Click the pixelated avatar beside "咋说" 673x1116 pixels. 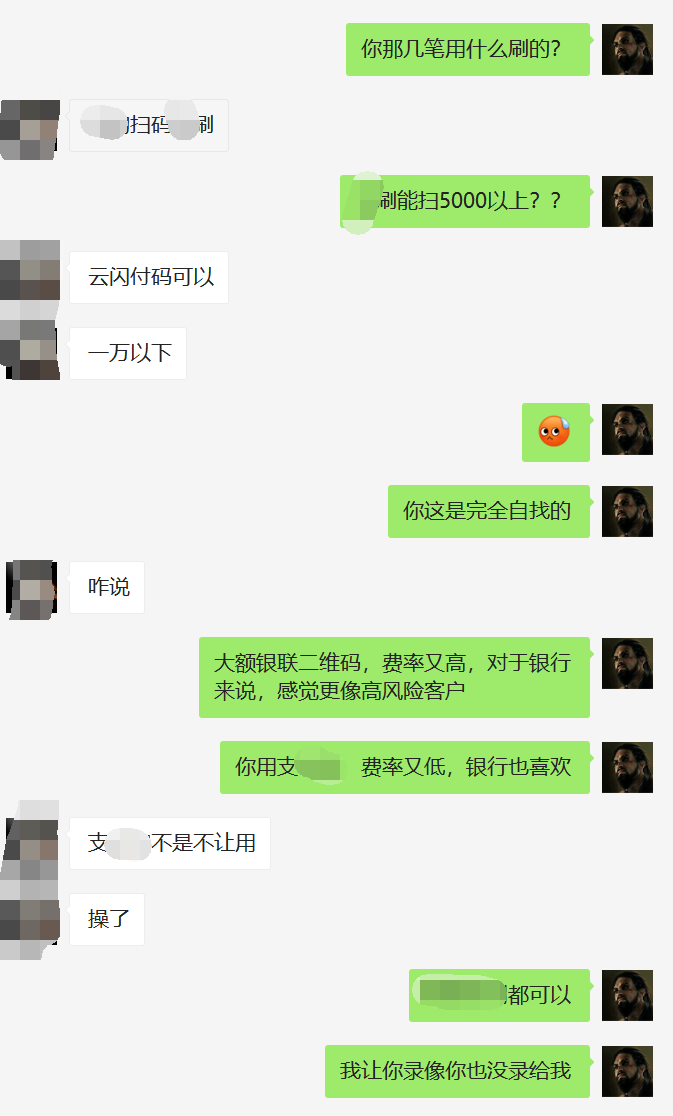pos(30,589)
